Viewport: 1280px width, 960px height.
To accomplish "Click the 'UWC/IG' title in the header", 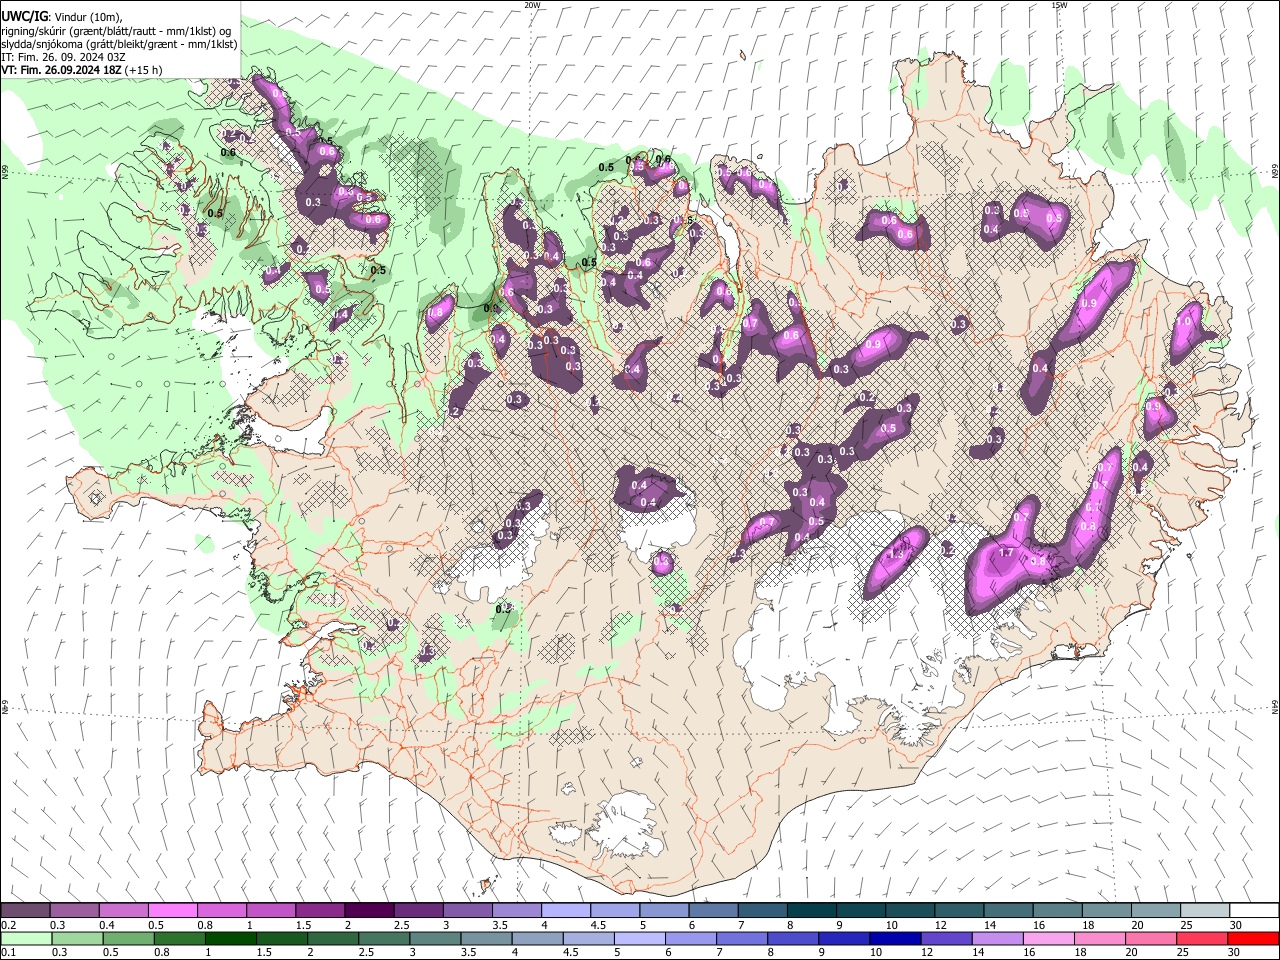I will click(24, 17).
